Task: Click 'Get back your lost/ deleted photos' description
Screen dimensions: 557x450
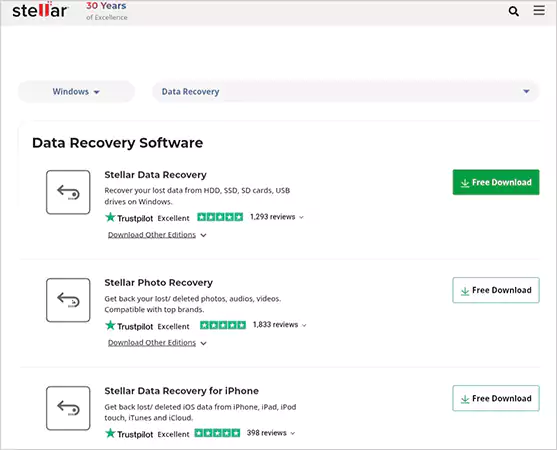Action: [193, 304]
